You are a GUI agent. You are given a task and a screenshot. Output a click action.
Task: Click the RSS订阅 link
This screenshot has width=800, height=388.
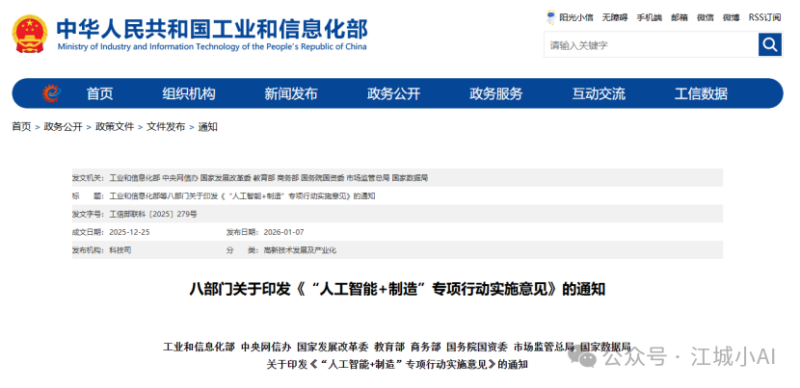tap(765, 17)
